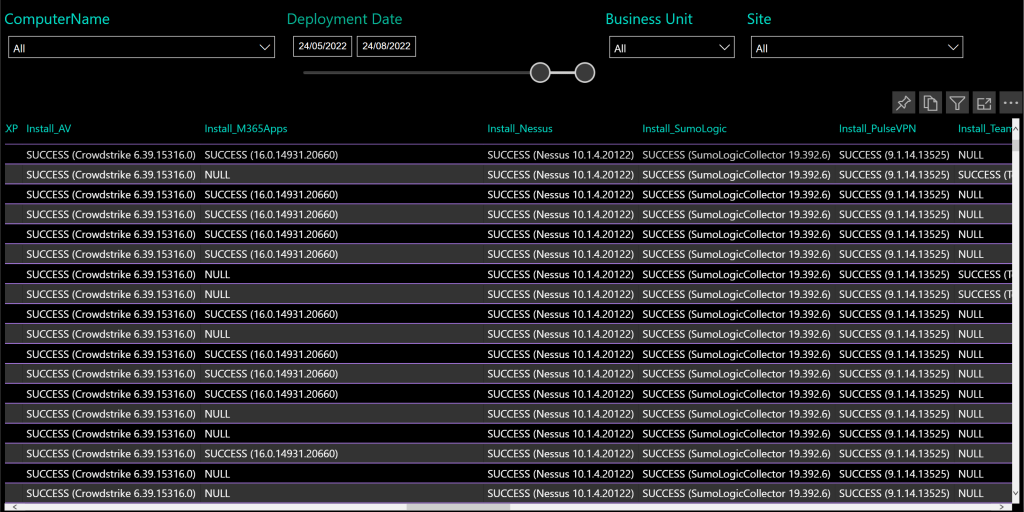Click the start date field 24/05/2022
Screen dimensions: 1024x512
tap(322, 47)
